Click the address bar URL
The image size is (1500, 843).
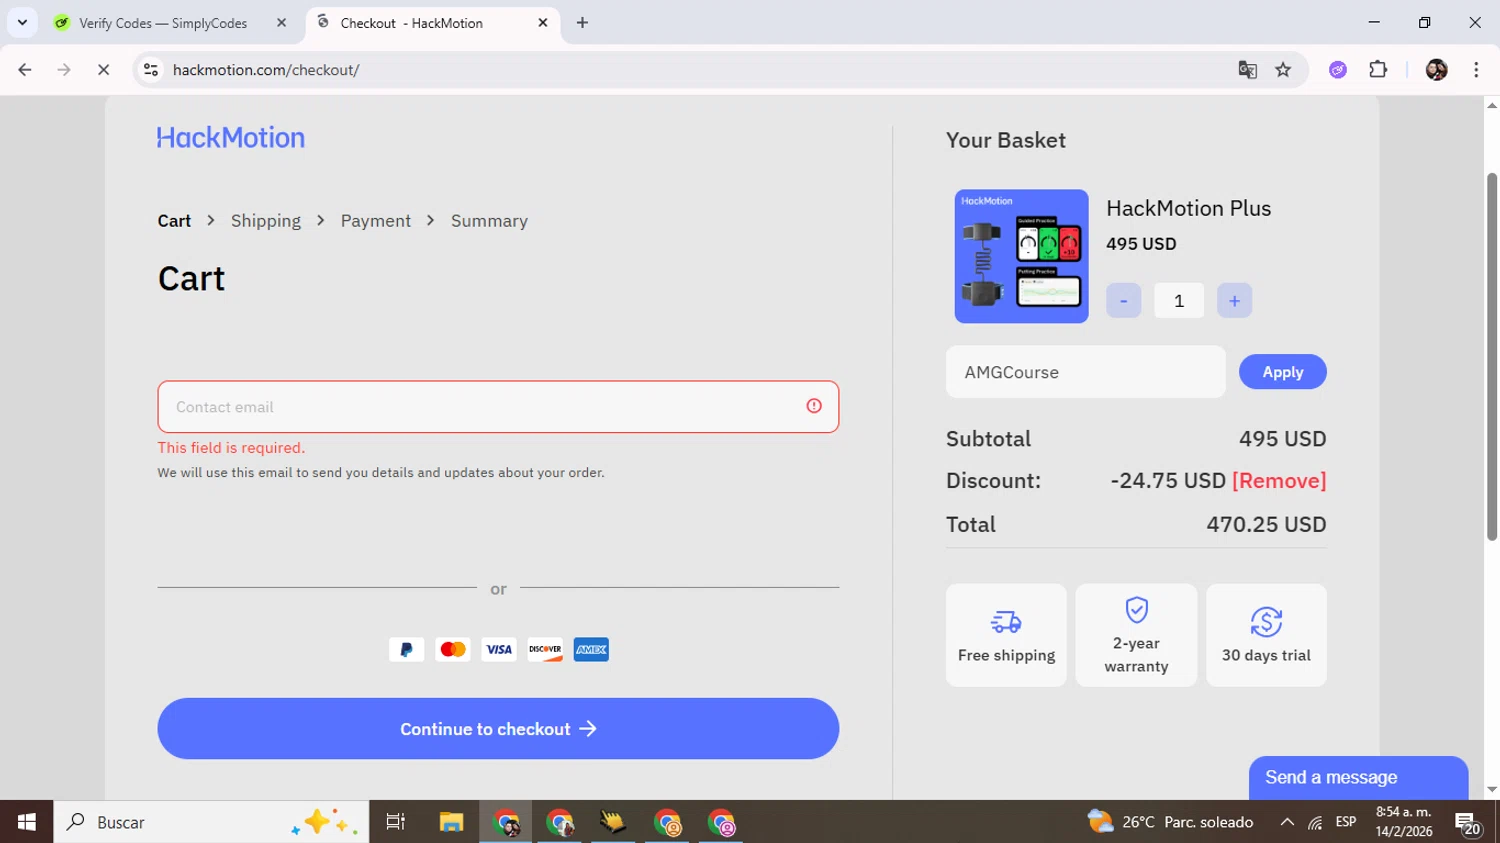tap(266, 70)
